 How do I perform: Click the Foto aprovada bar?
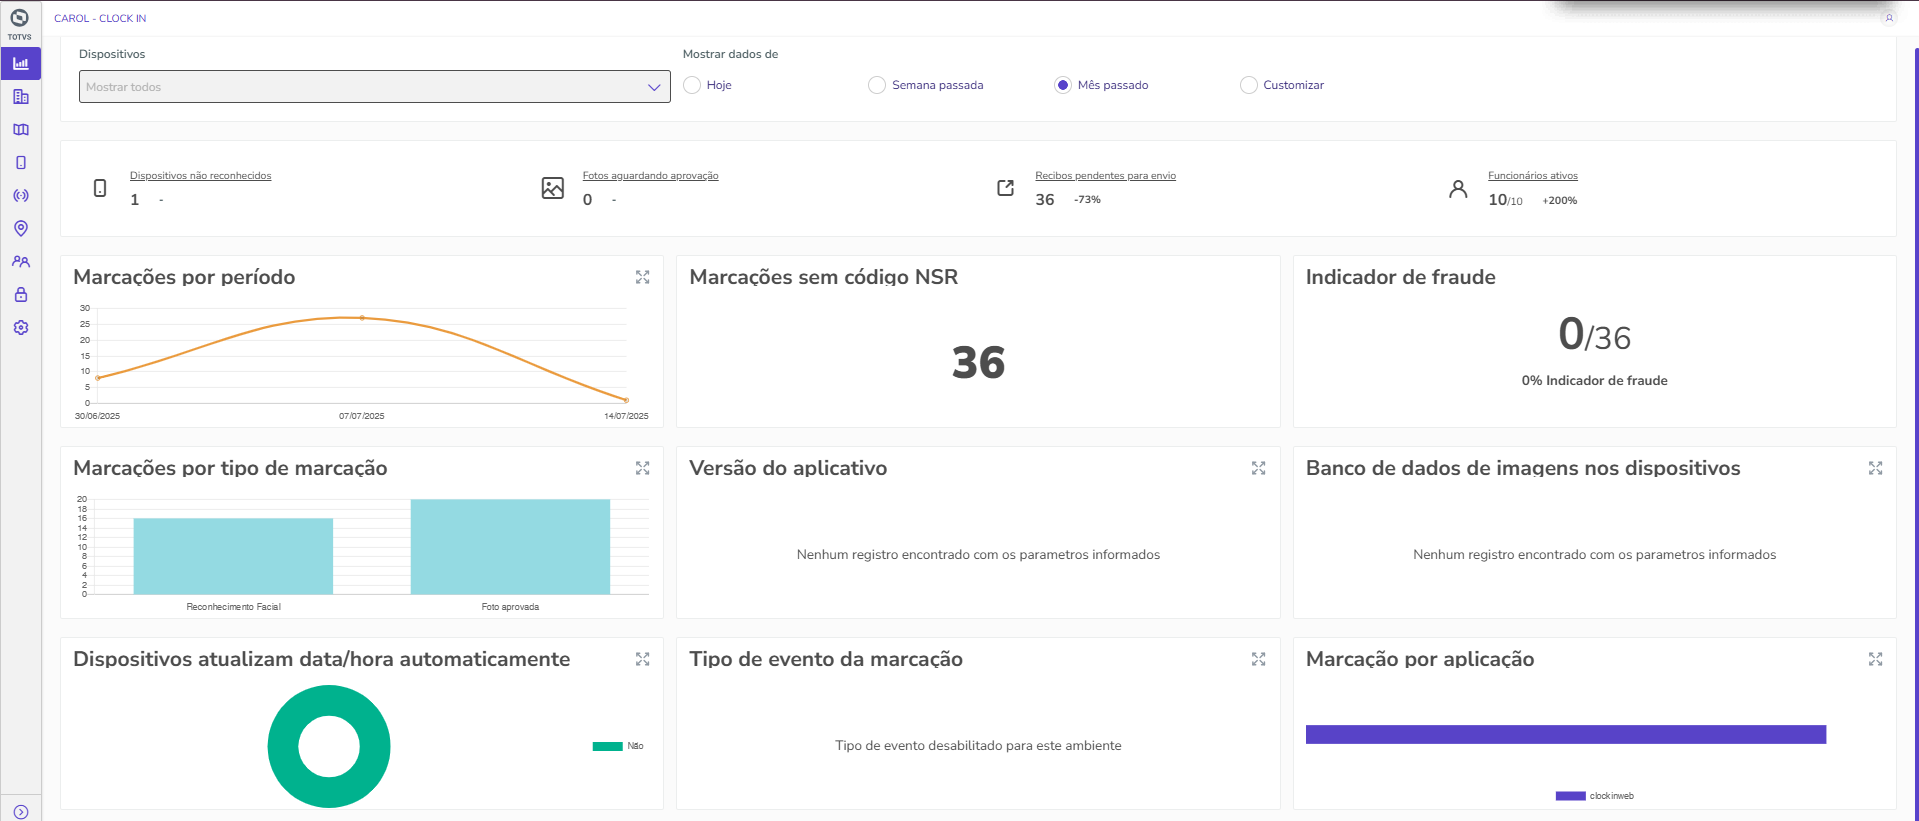(x=510, y=547)
